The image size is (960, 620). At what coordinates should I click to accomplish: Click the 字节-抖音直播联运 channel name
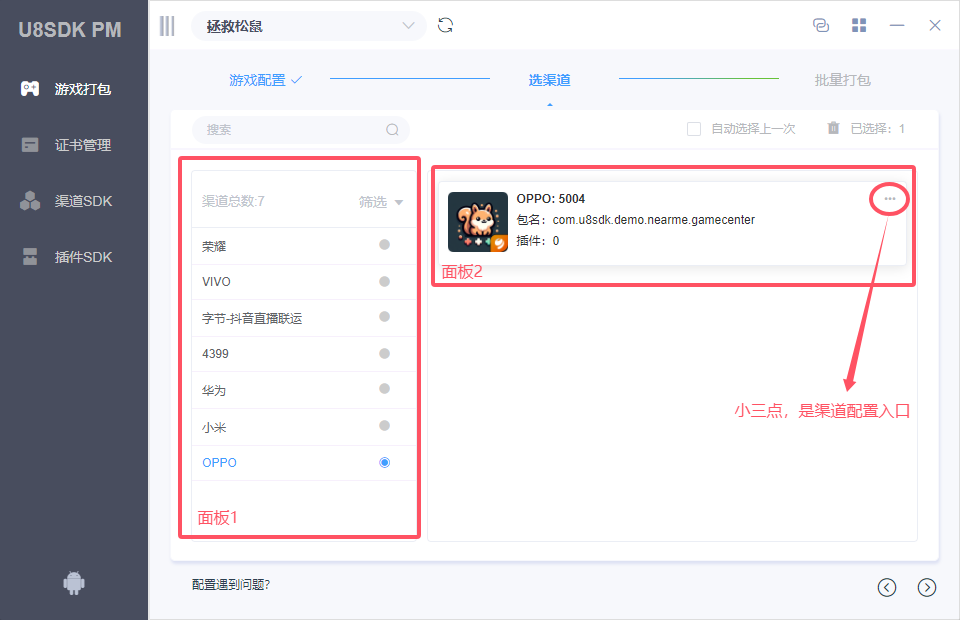tap(252, 318)
